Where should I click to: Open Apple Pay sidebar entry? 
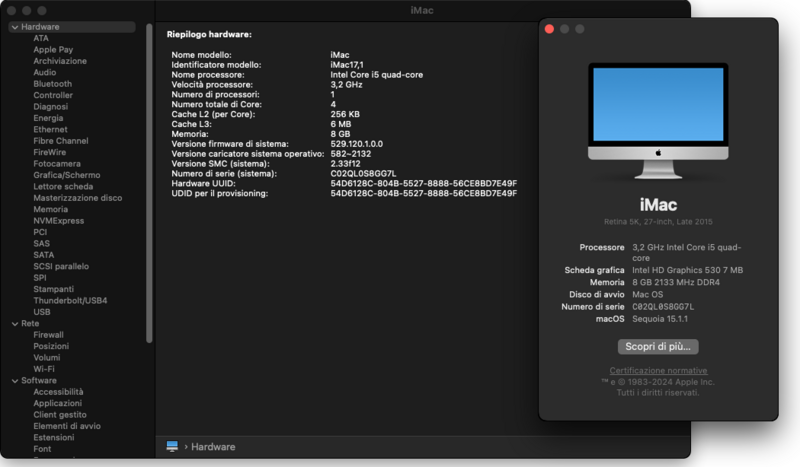tap(53, 50)
